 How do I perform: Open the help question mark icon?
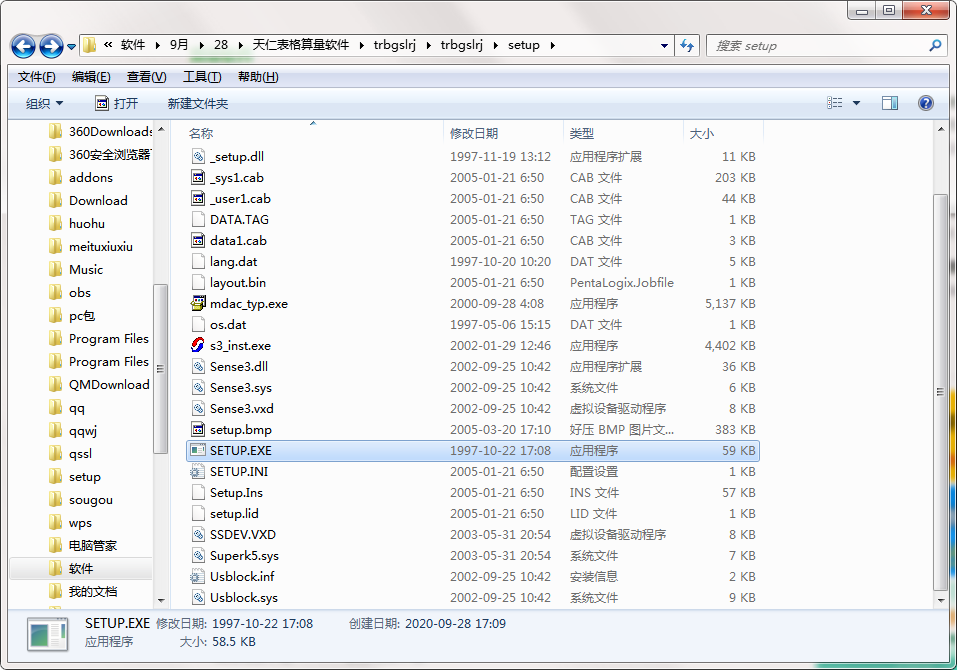coord(925,103)
